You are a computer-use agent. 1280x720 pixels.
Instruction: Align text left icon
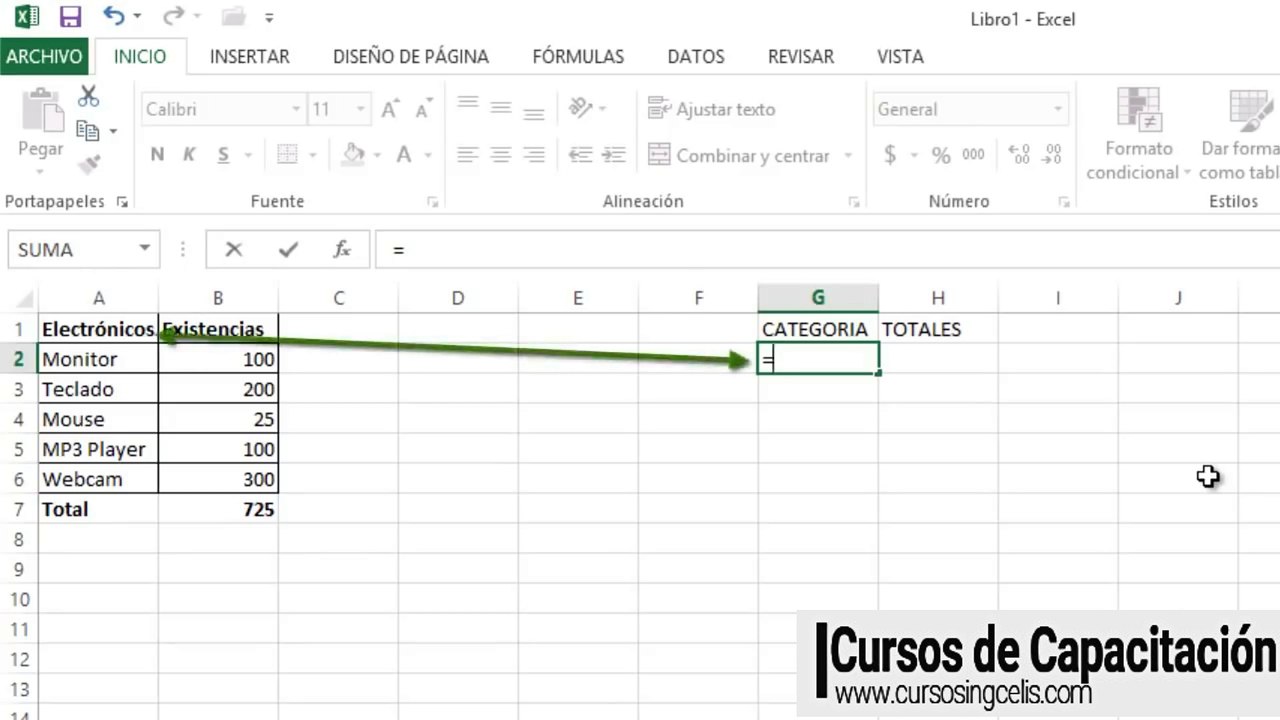tap(468, 155)
